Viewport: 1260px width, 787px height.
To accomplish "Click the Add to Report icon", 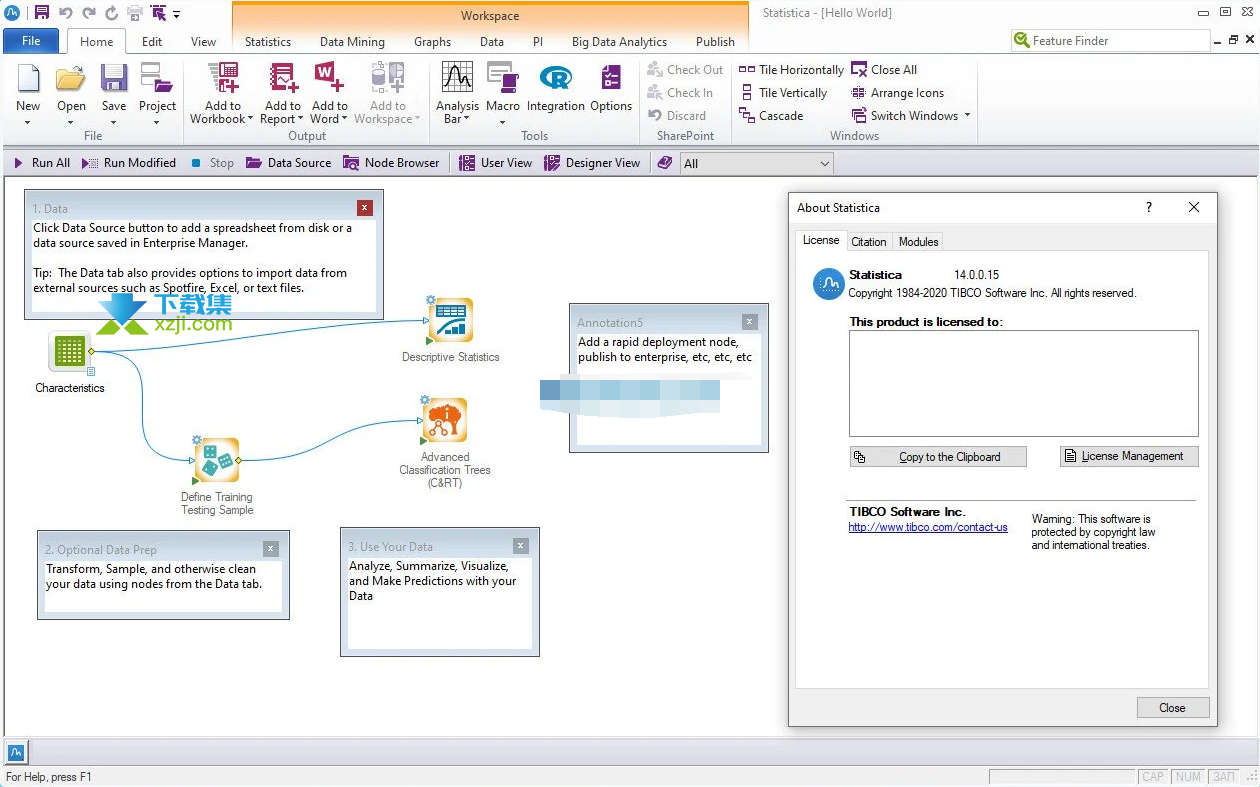I will (x=283, y=78).
